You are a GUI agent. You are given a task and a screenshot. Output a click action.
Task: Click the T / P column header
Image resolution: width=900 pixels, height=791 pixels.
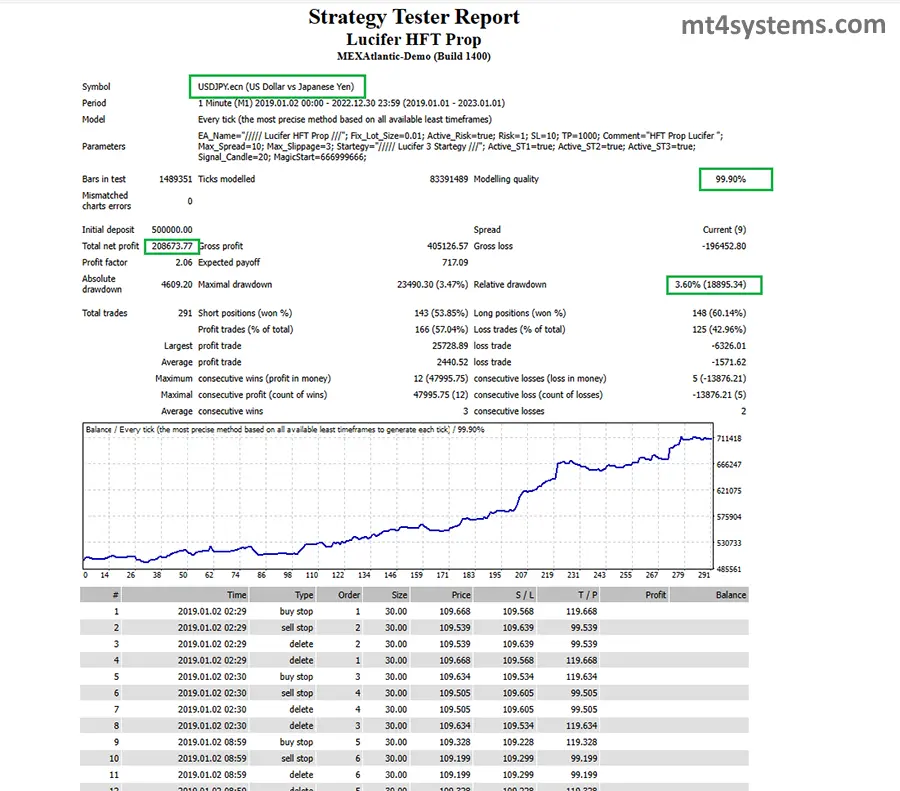582,594
